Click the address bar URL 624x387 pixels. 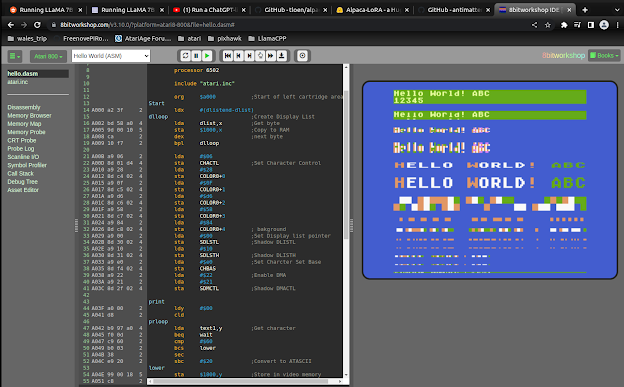[x=147, y=25]
